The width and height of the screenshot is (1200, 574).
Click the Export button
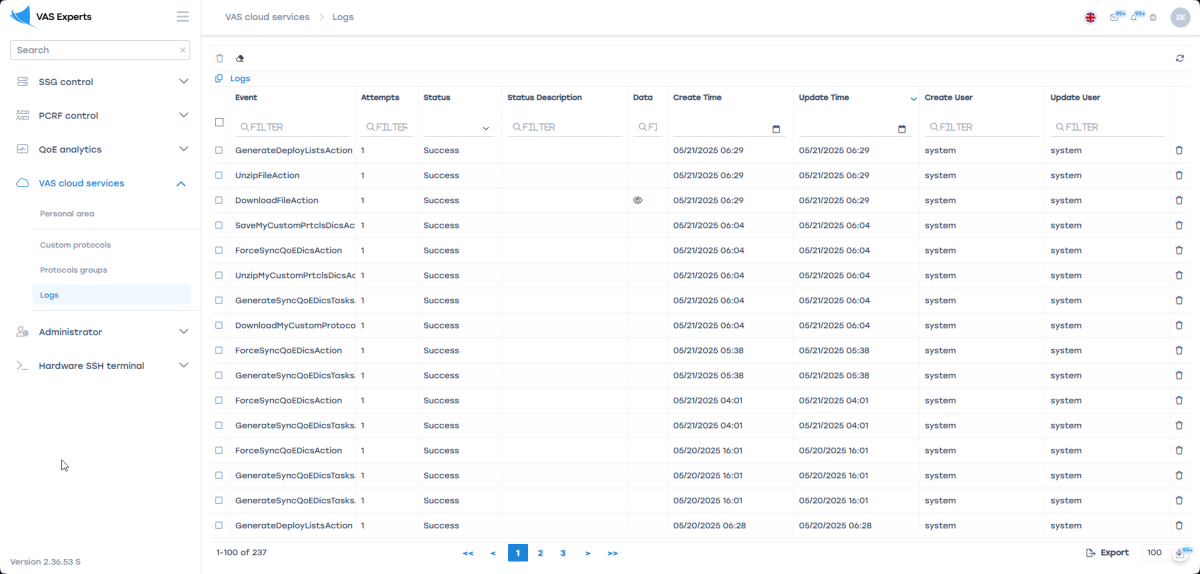click(x=1107, y=553)
